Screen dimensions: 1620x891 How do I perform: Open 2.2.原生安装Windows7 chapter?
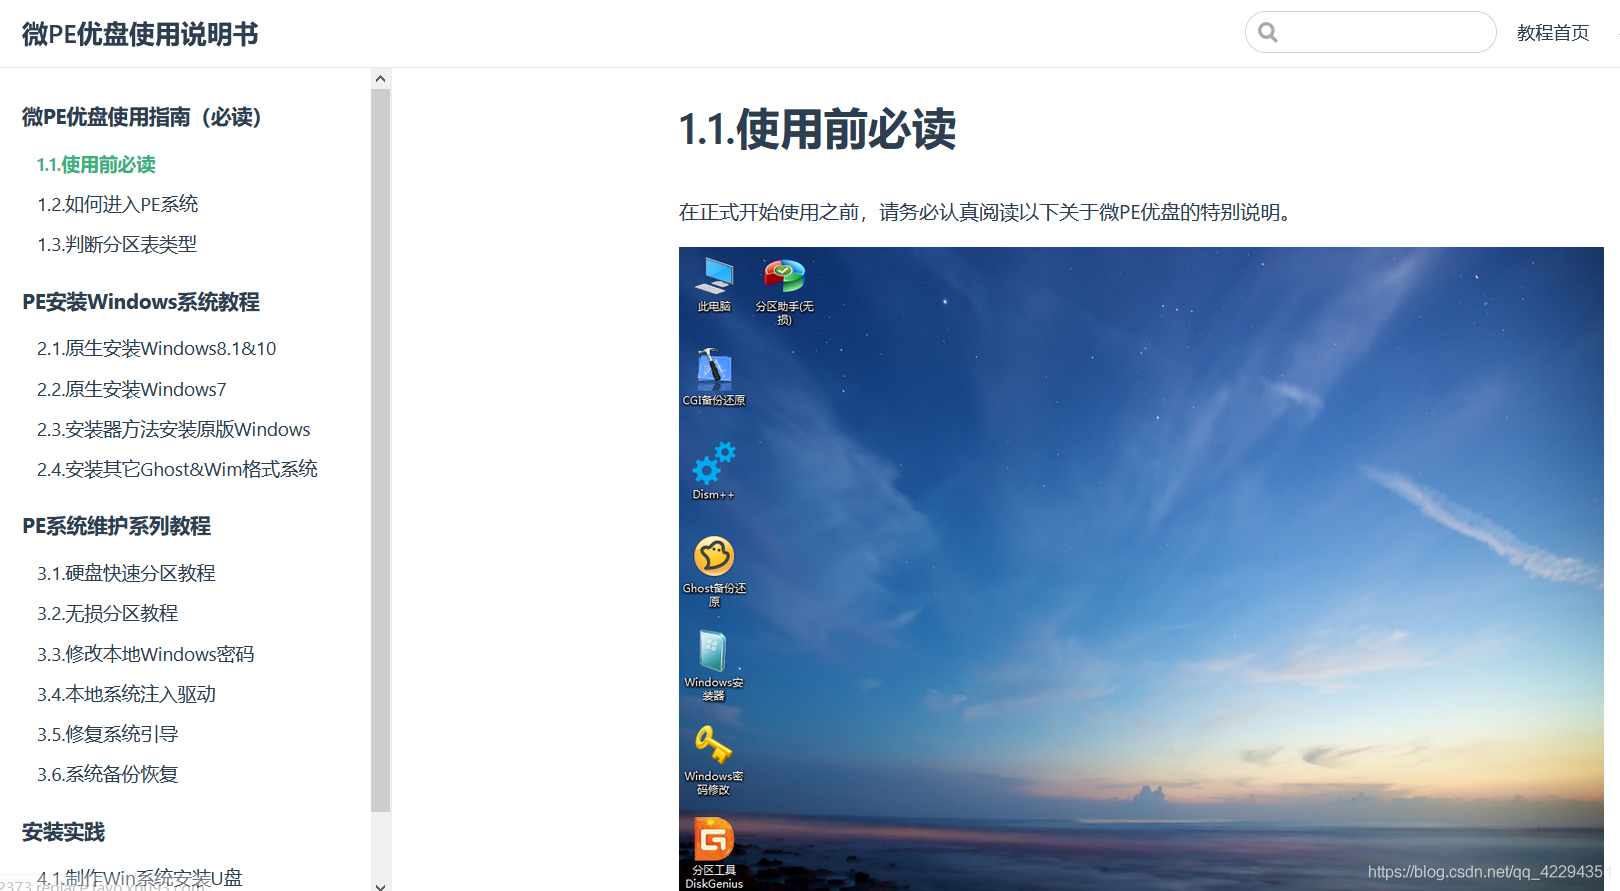(132, 389)
